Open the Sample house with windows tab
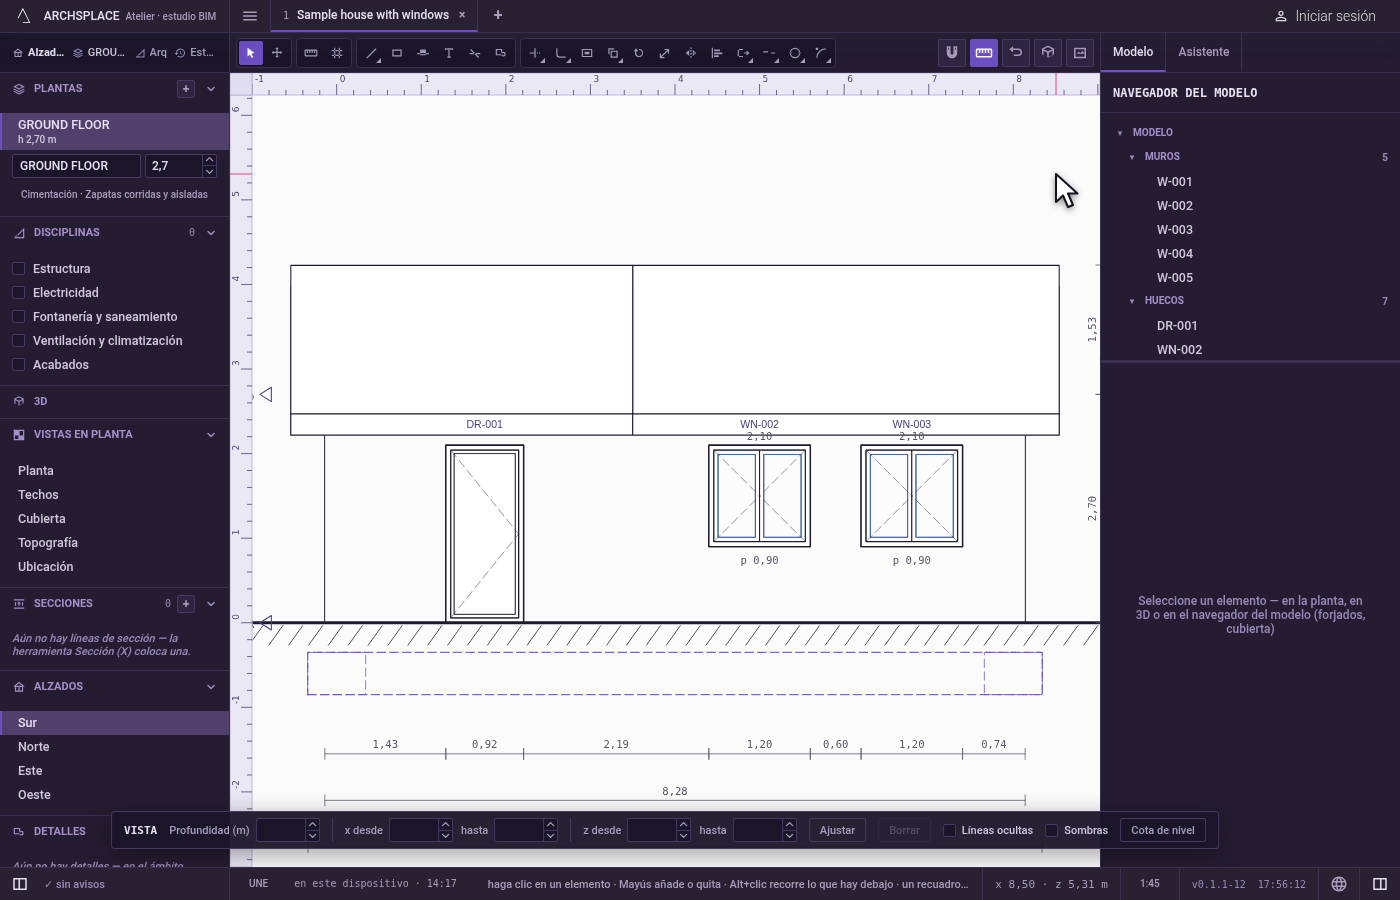The width and height of the screenshot is (1400, 900). tap(372, 15)
